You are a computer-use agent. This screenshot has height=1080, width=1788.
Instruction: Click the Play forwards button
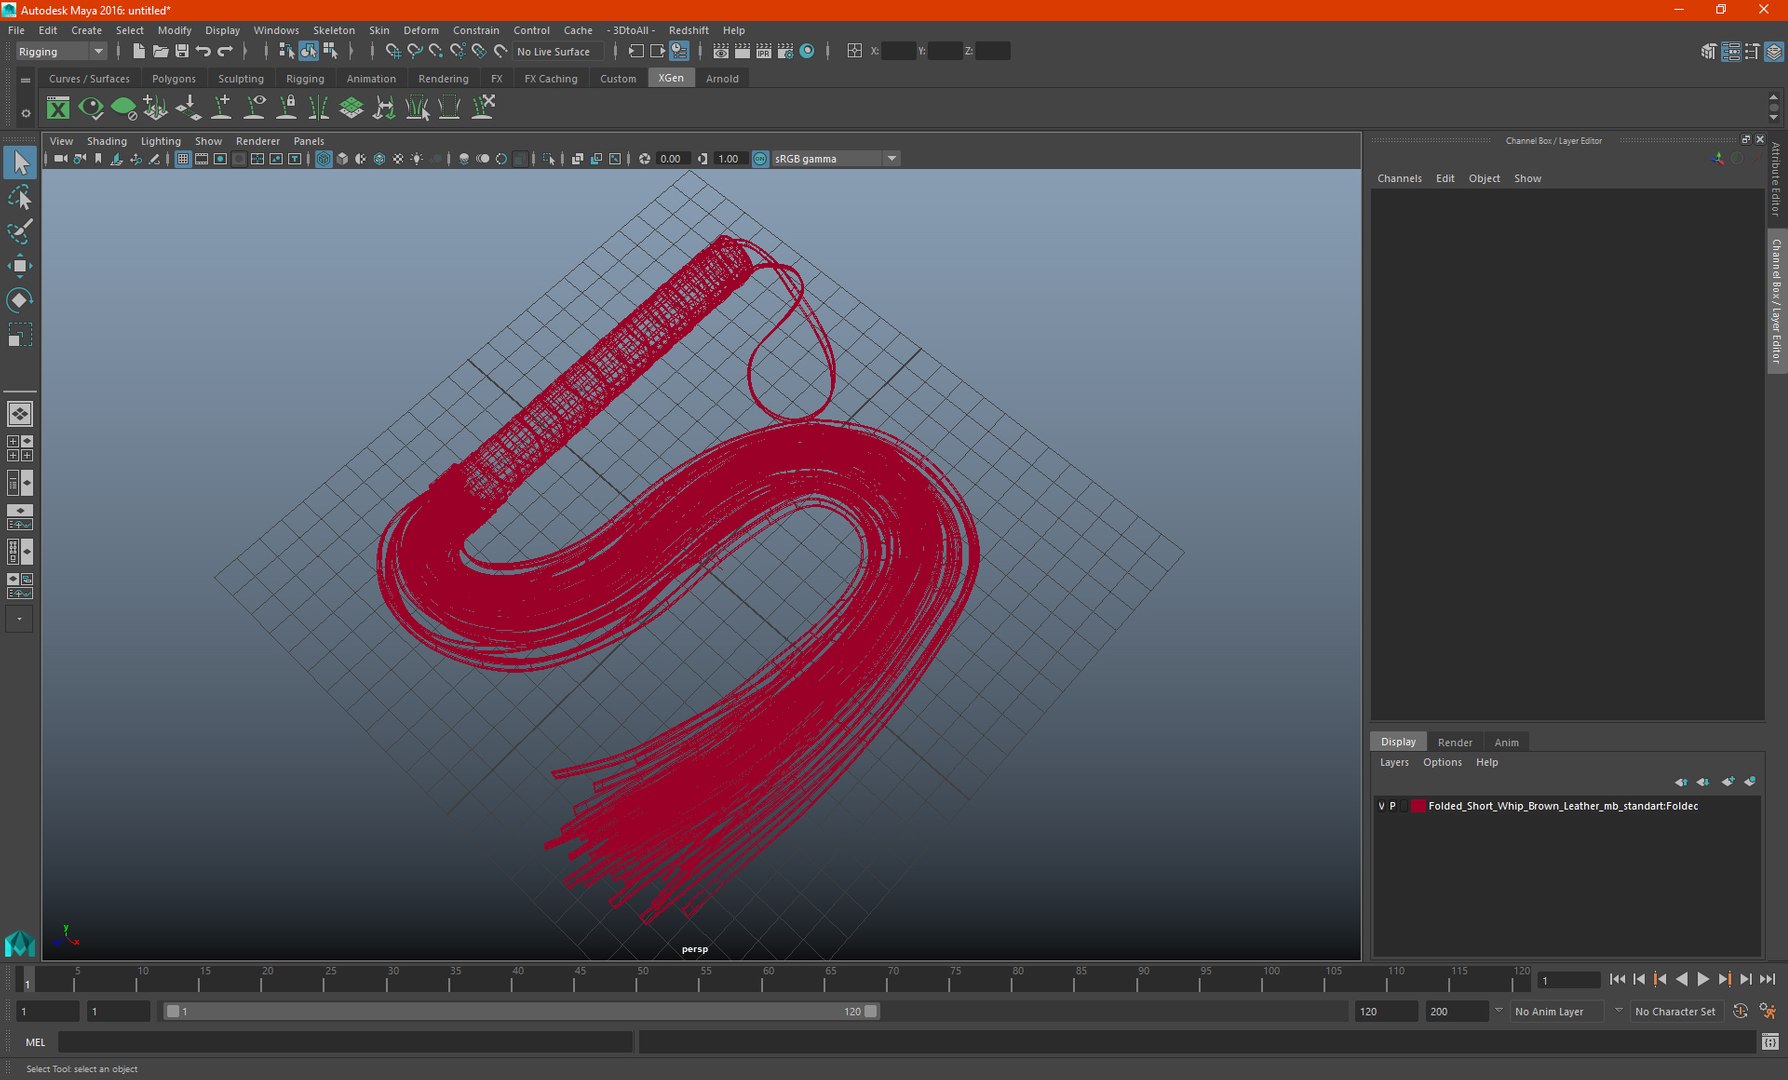pyautogui.click(x=1703, y=980)
